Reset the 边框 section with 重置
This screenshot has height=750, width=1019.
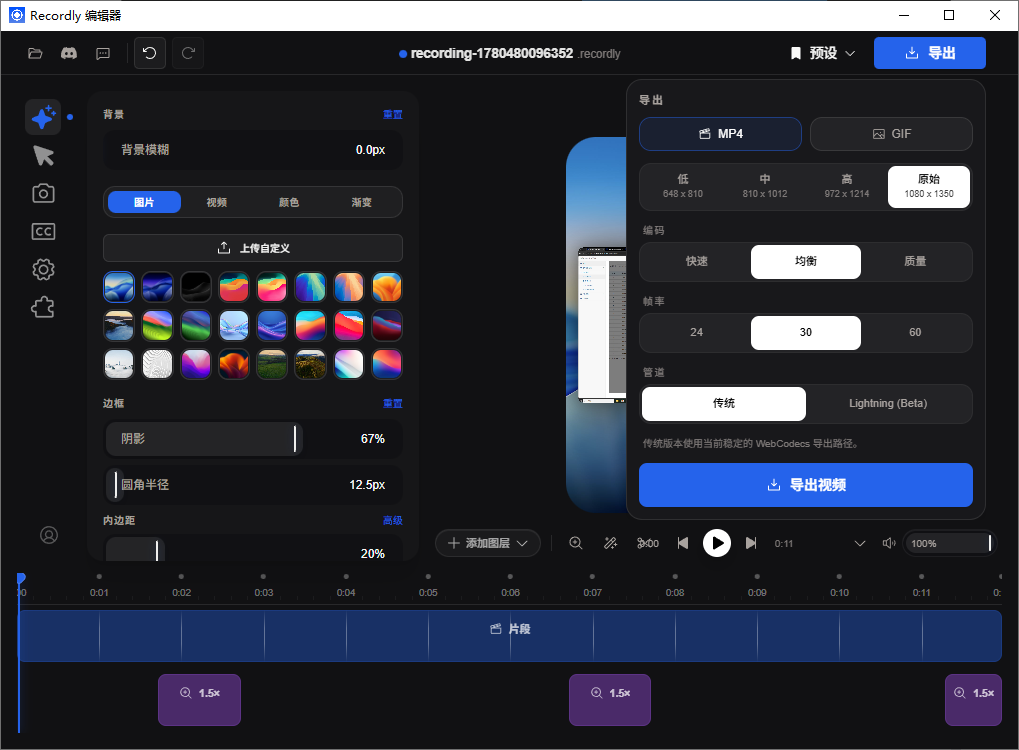point(393,404)
